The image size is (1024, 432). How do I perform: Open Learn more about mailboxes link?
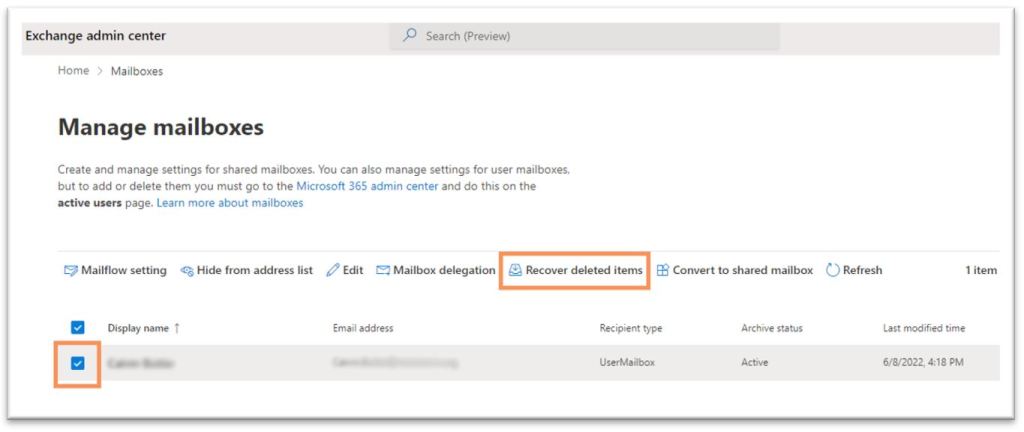(230, 203)
